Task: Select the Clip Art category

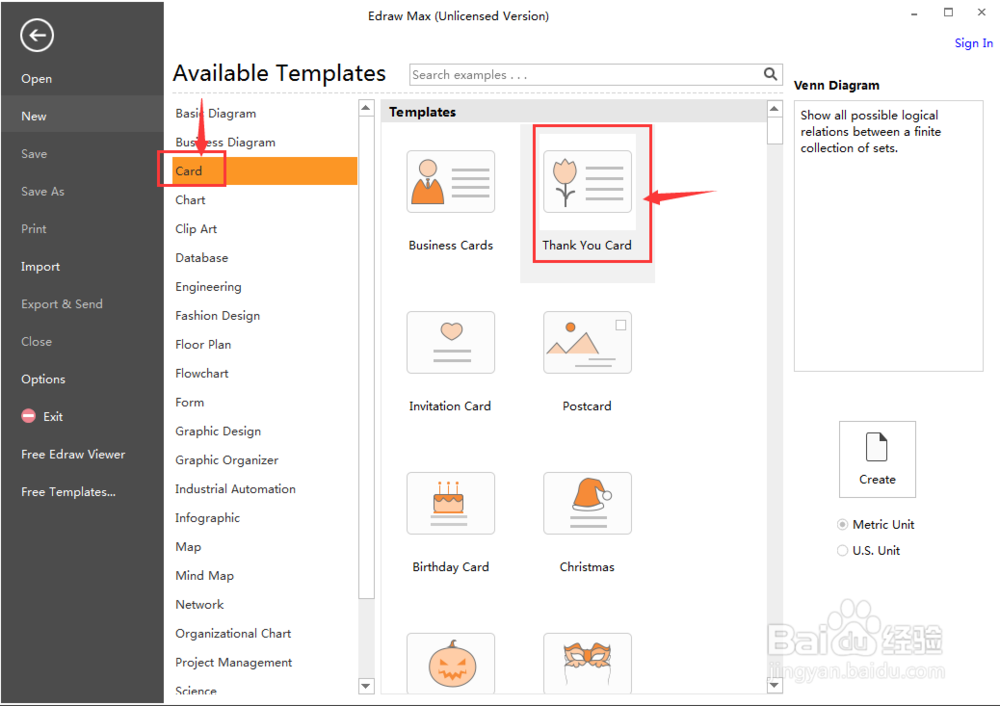Action: click(x=196, y=228)
